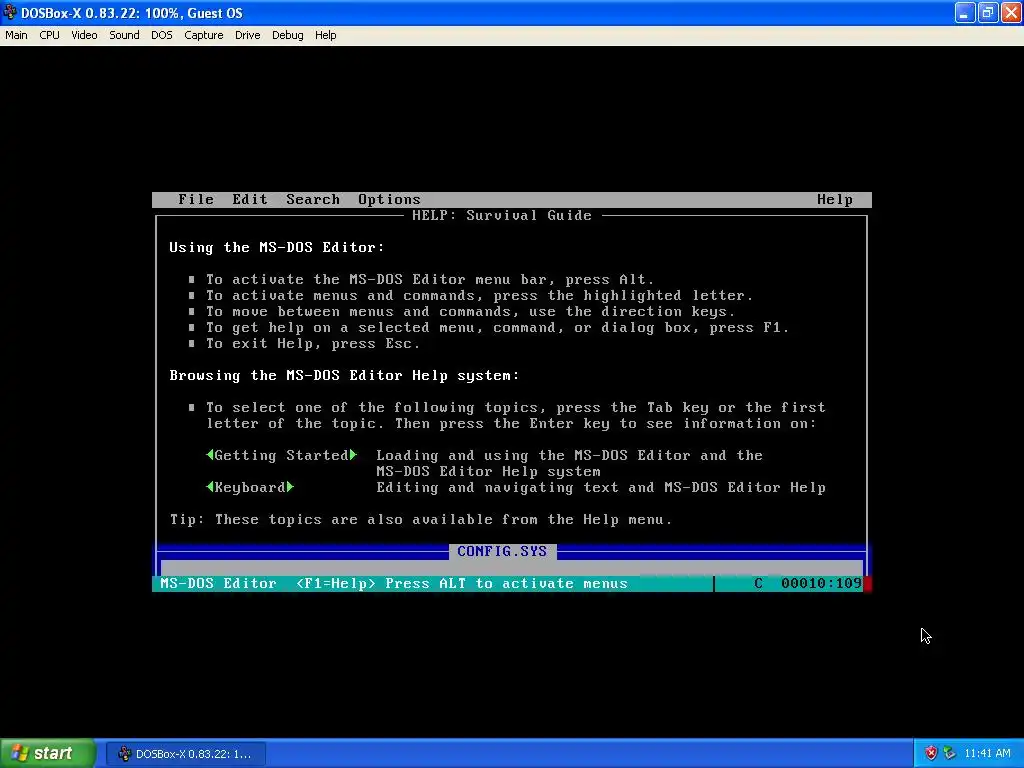
Task: Open the DOSBox-X Video menu
Action: [x=84, y=35]
